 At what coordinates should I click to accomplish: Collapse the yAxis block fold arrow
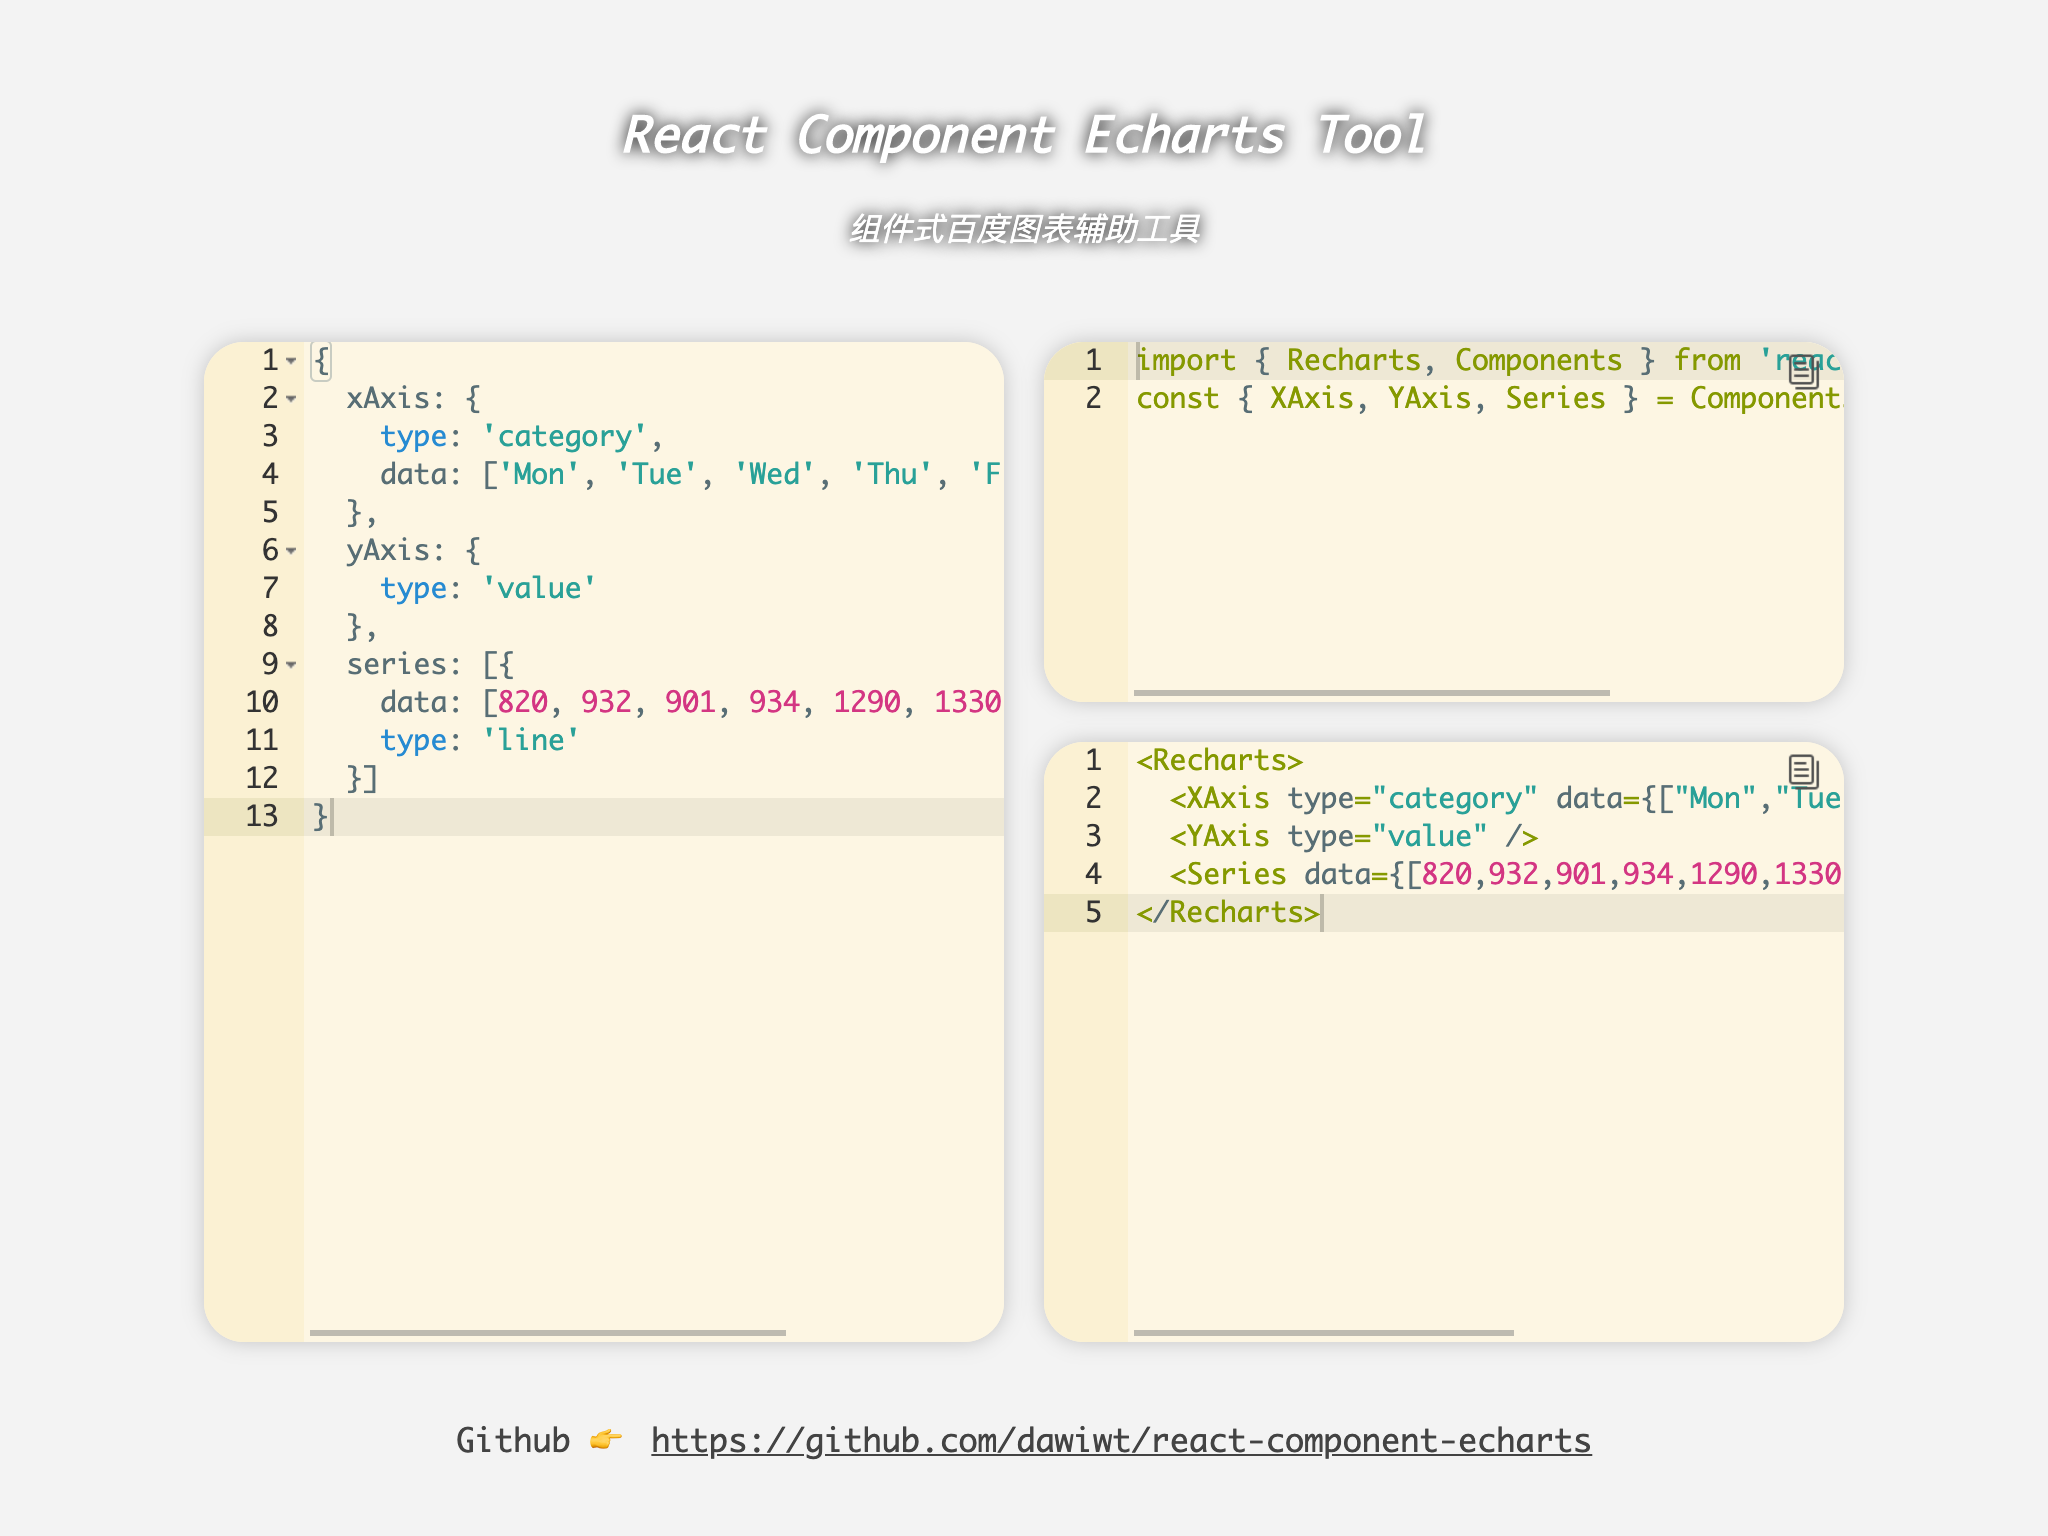click(x=291, y=551)
